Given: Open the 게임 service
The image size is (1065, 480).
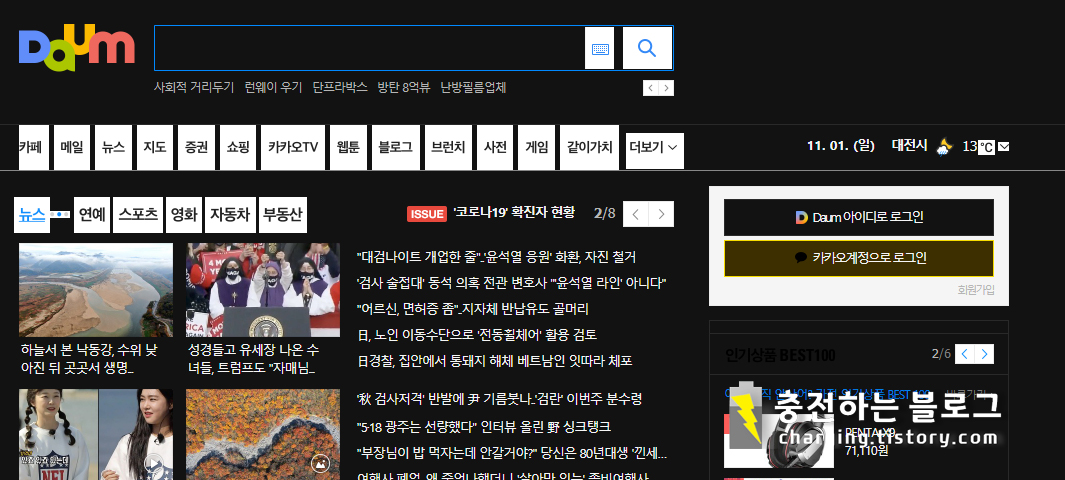Looking at the screenshot, I should pyautogui.click(x=537, y=147).
